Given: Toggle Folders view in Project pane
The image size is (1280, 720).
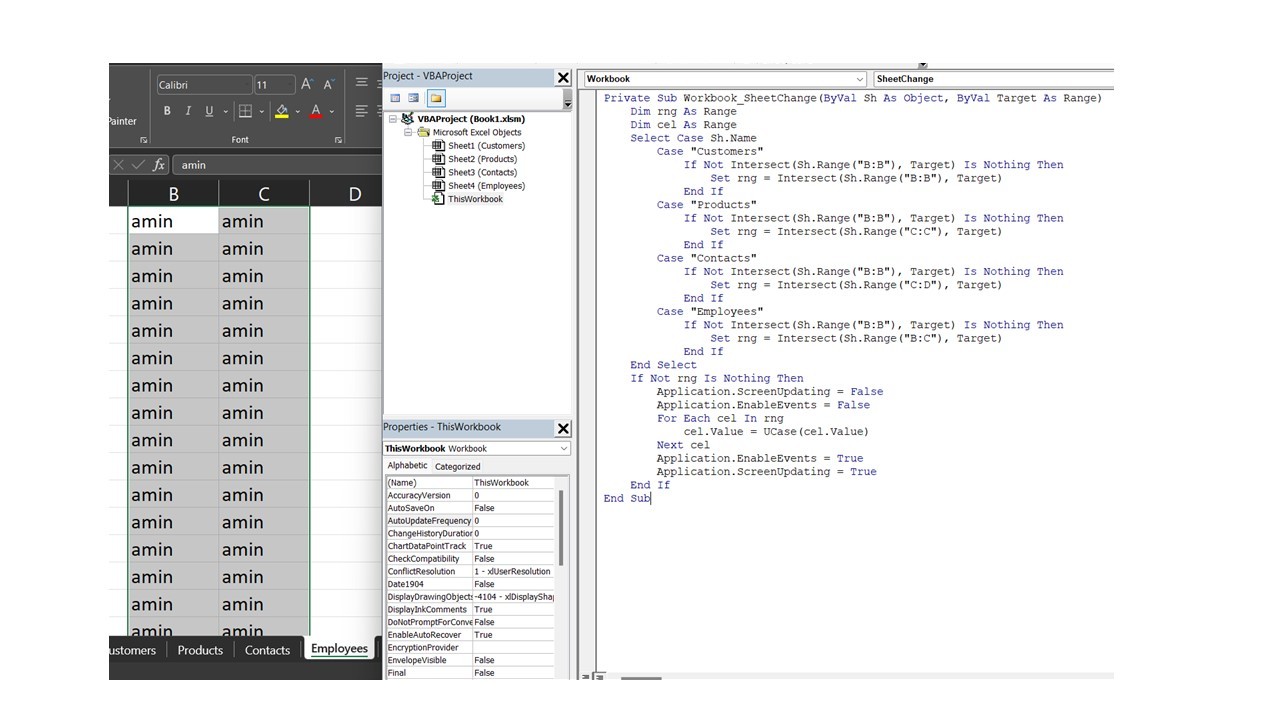Looking at the screenshot, I should 436,98.
